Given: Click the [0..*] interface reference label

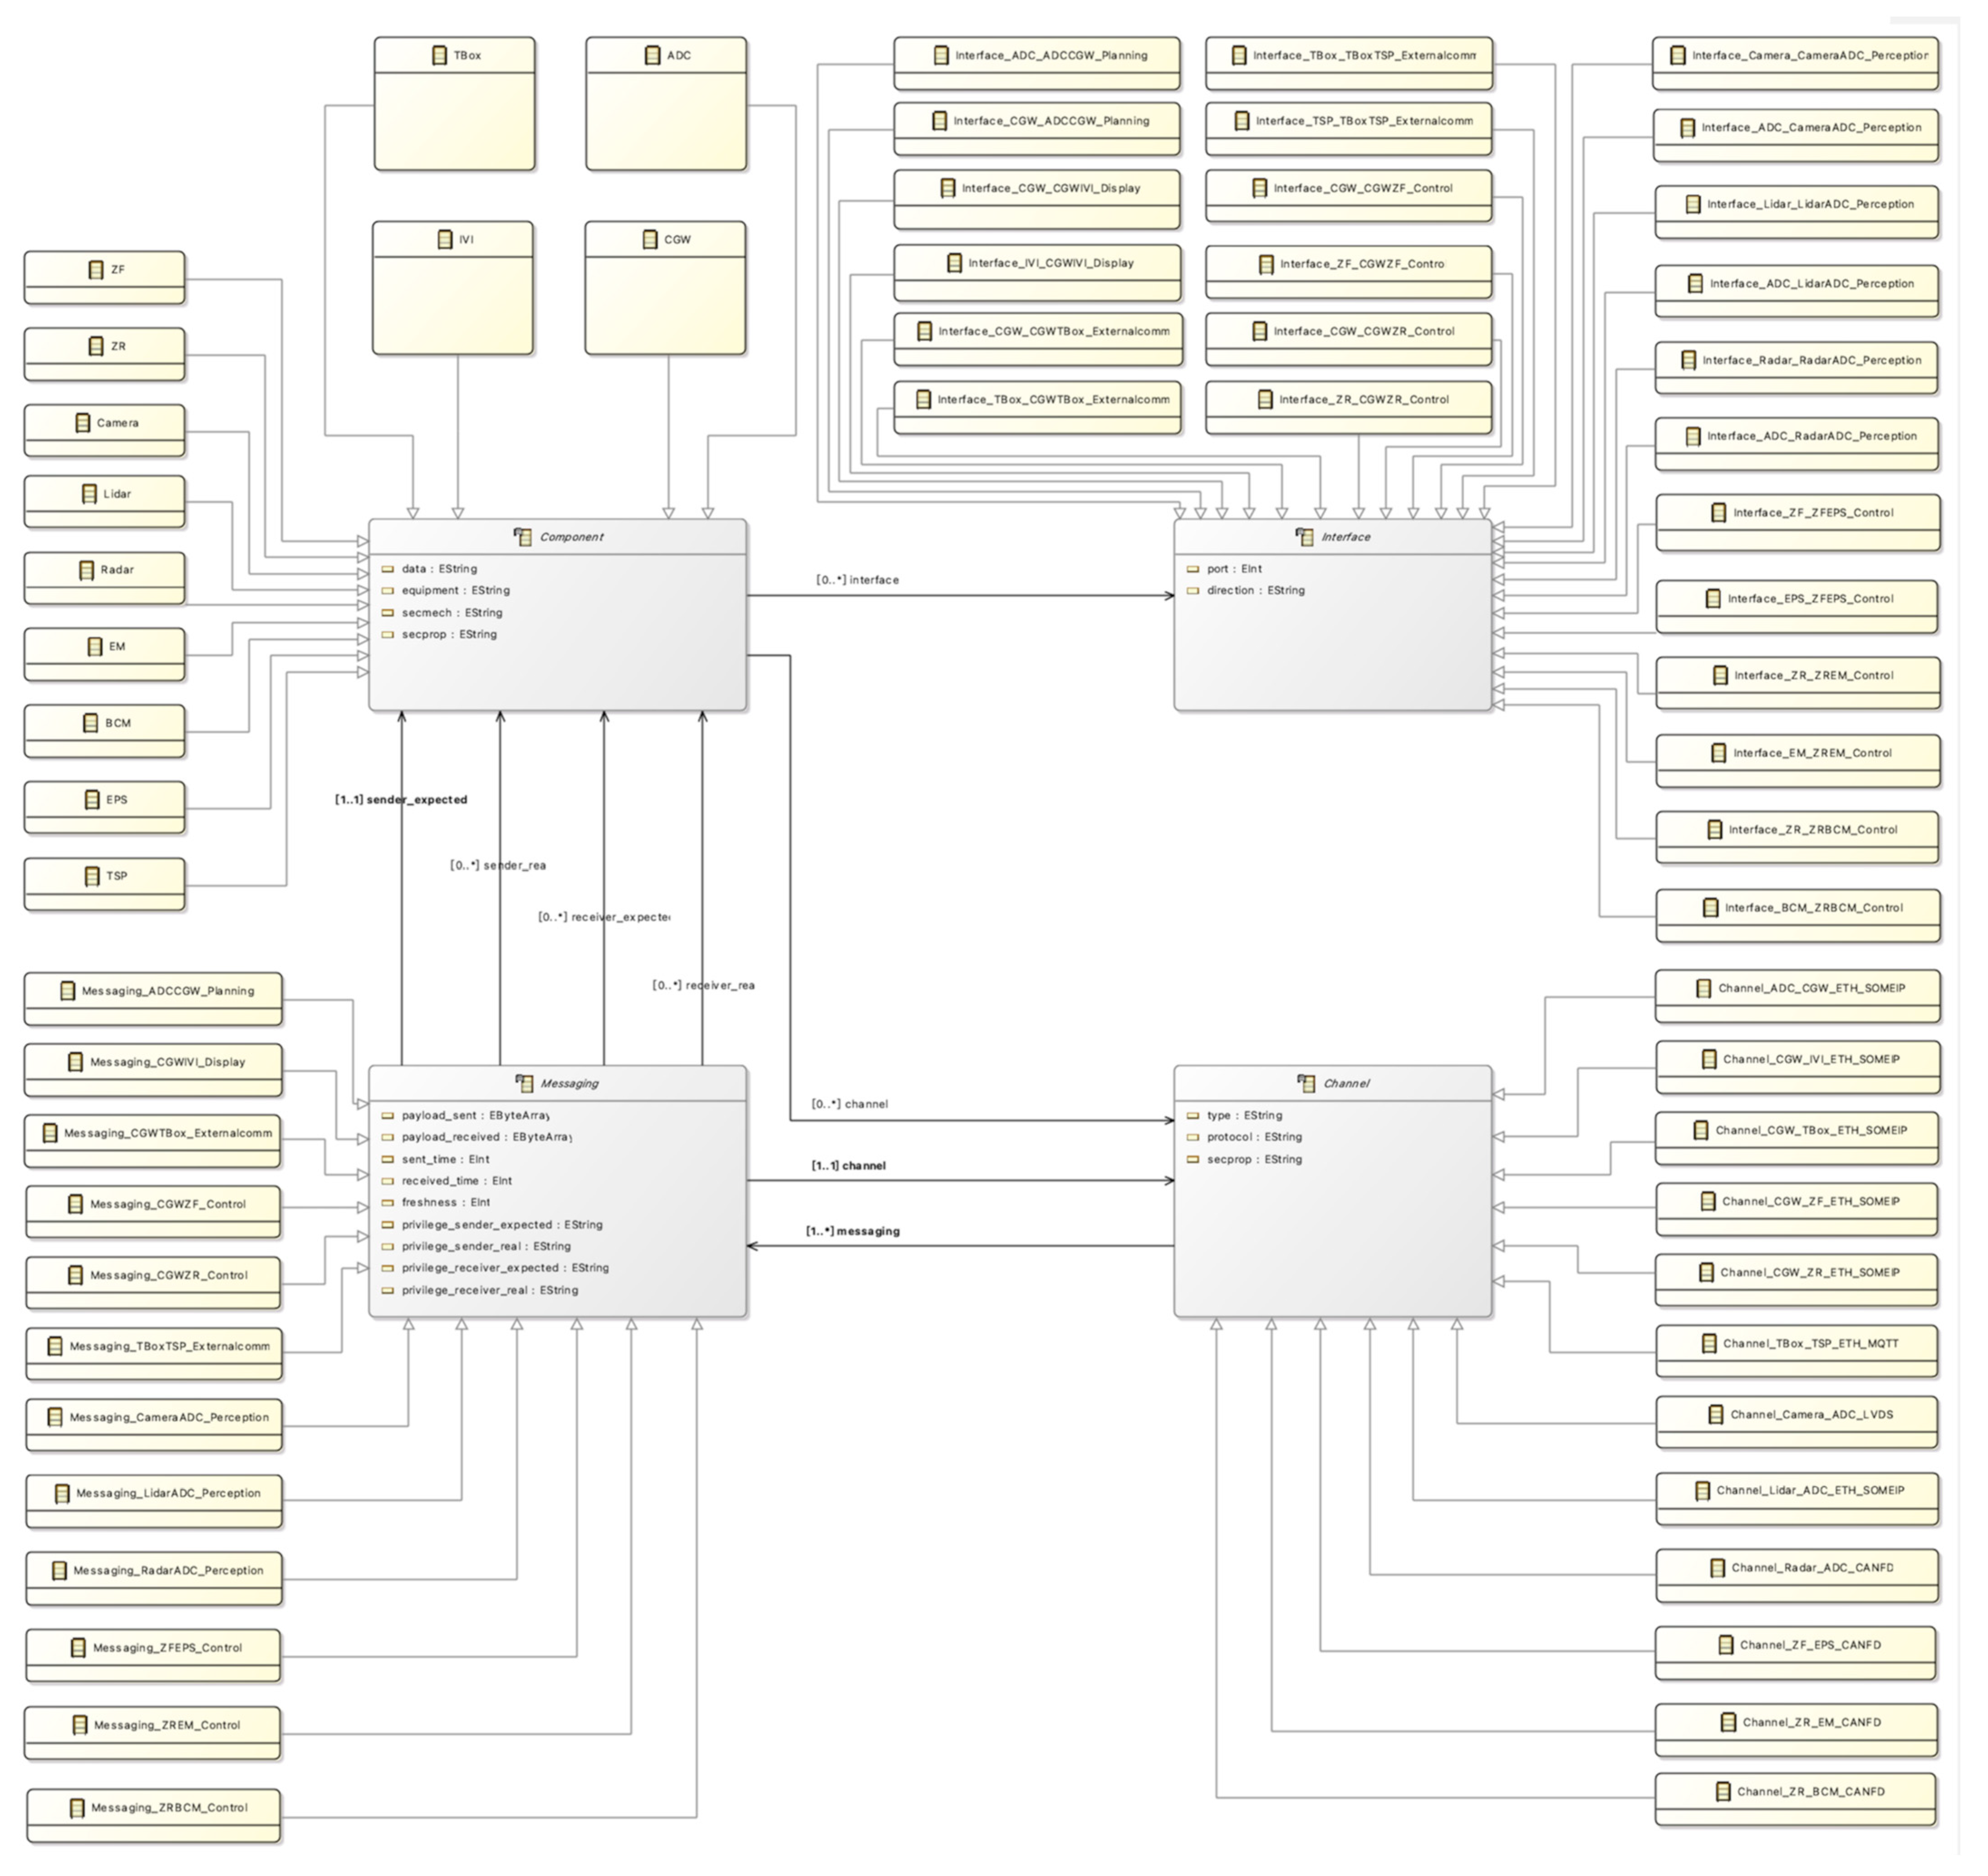Looking at the screenshot, I should click(857, 580).
